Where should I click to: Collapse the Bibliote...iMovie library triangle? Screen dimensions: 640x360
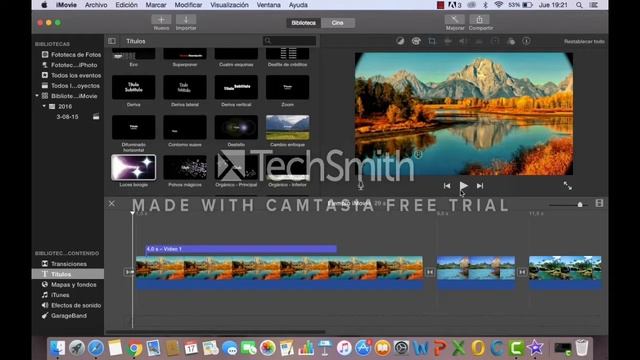(x=37, y=96)
